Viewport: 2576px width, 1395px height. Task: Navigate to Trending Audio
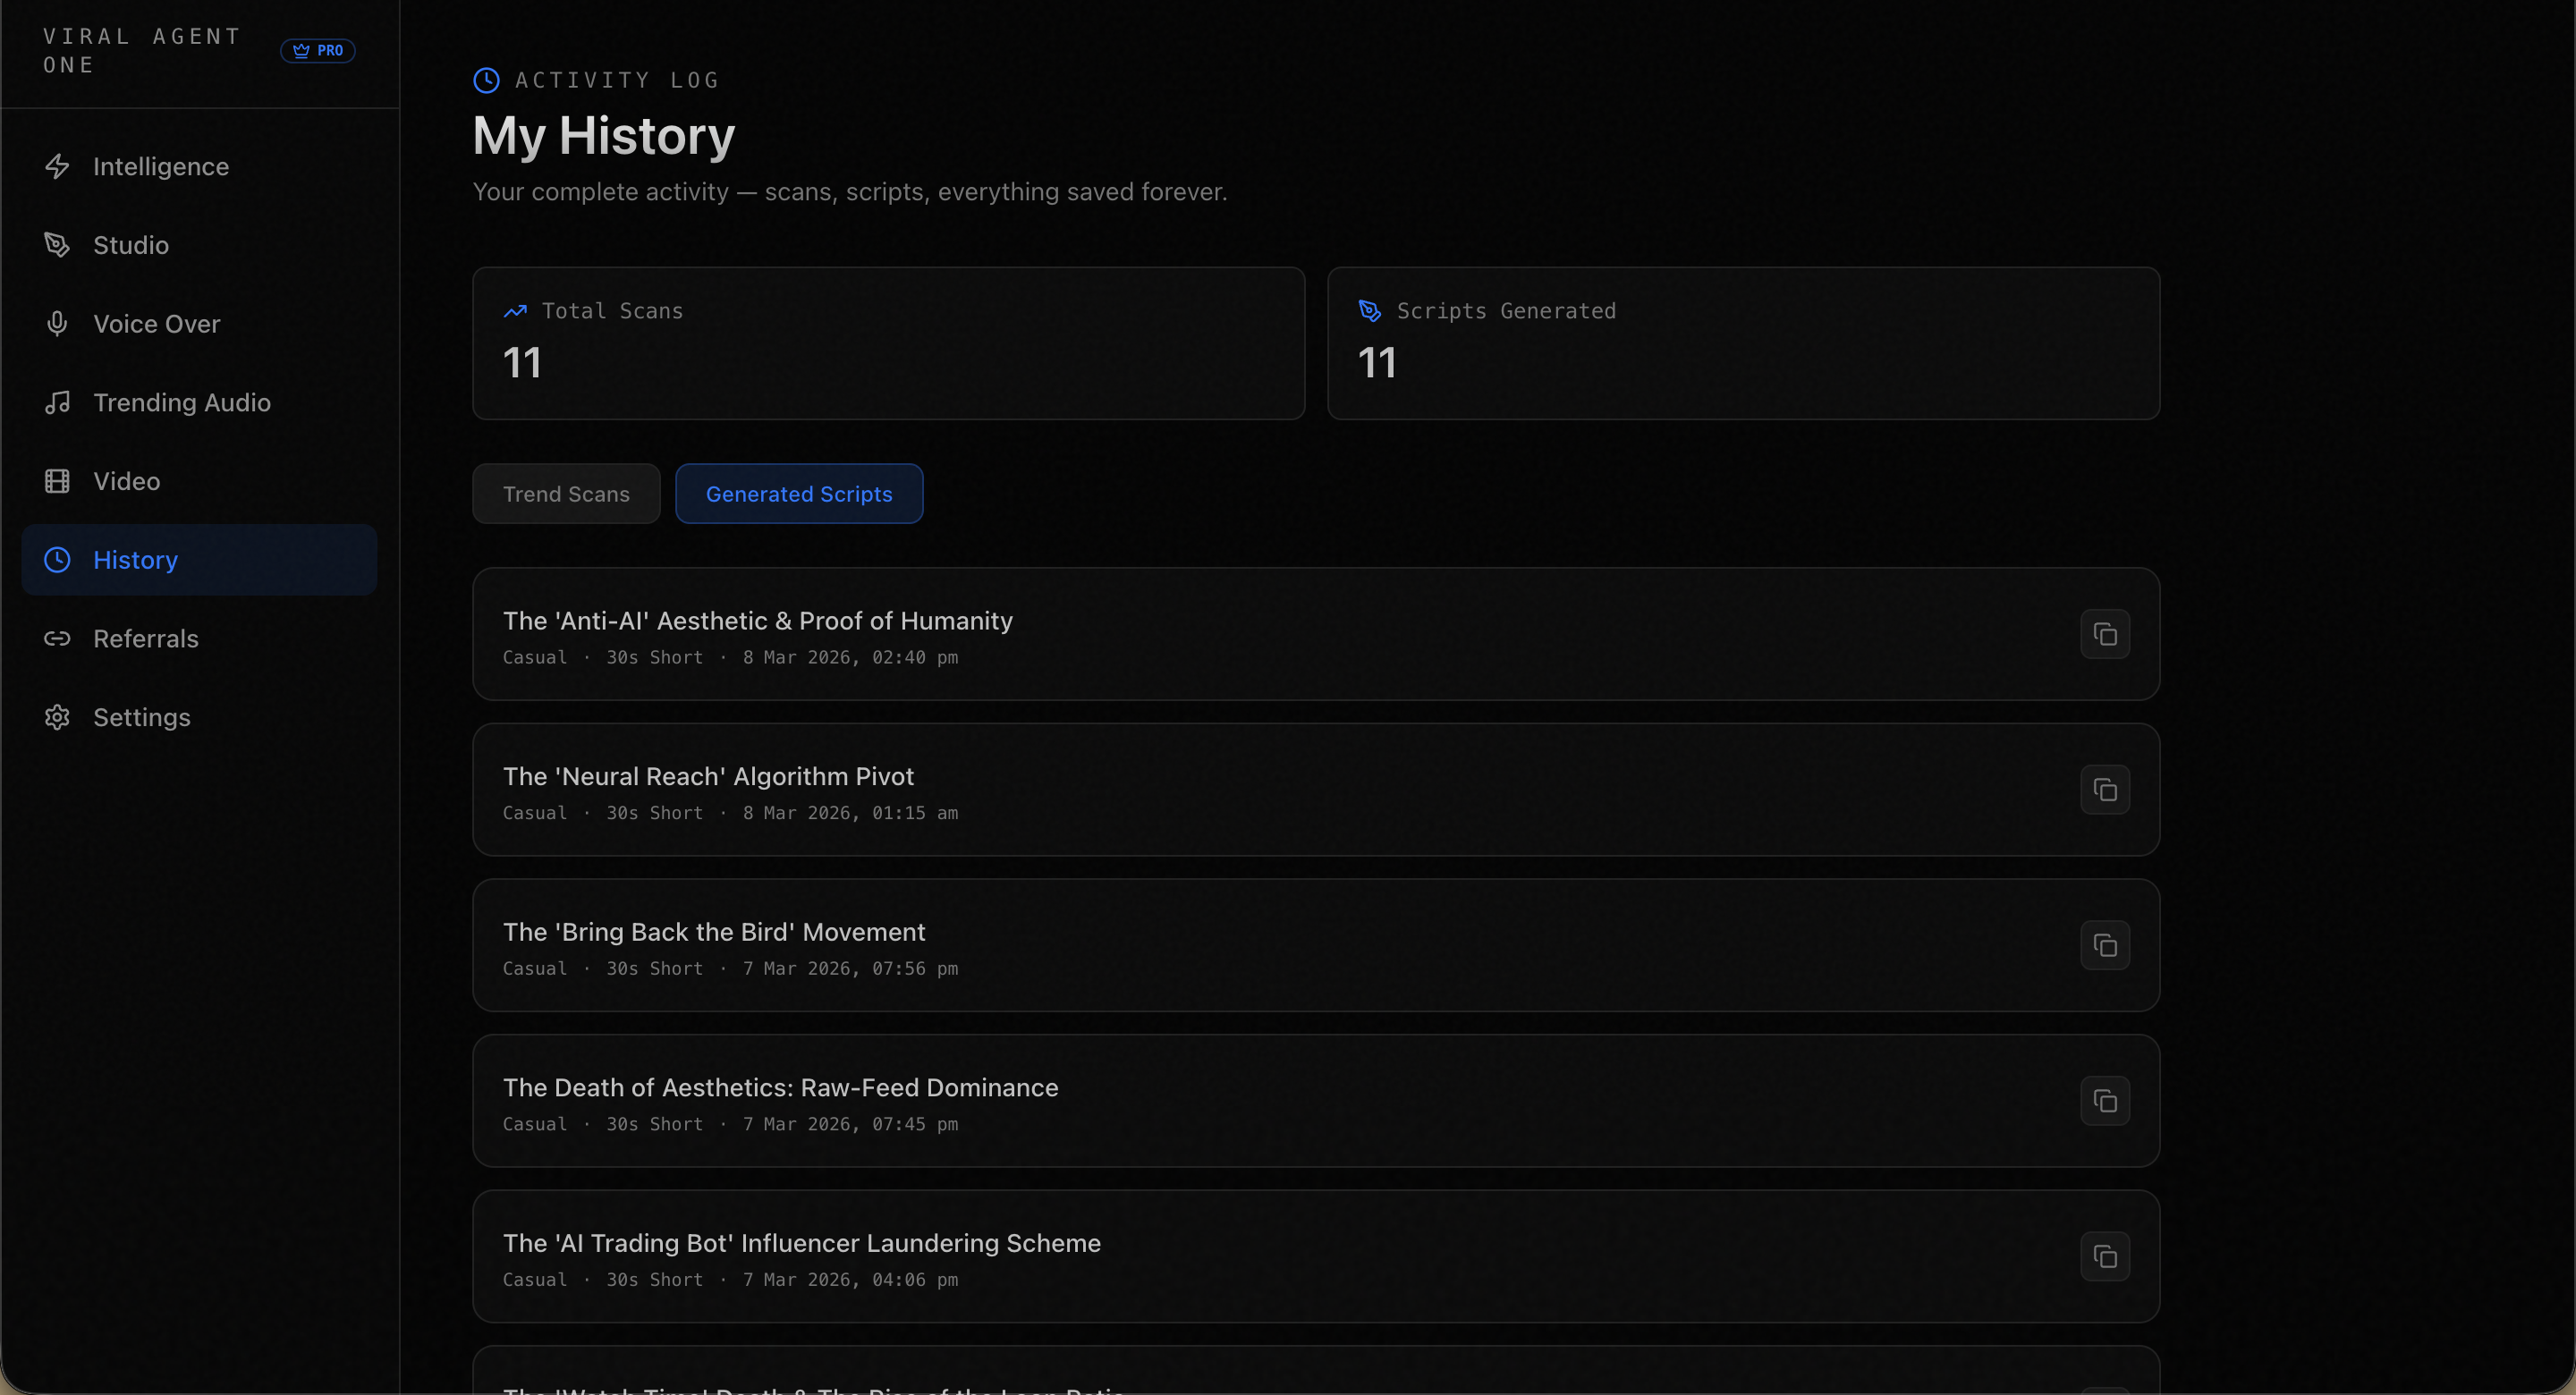(199, 402)
